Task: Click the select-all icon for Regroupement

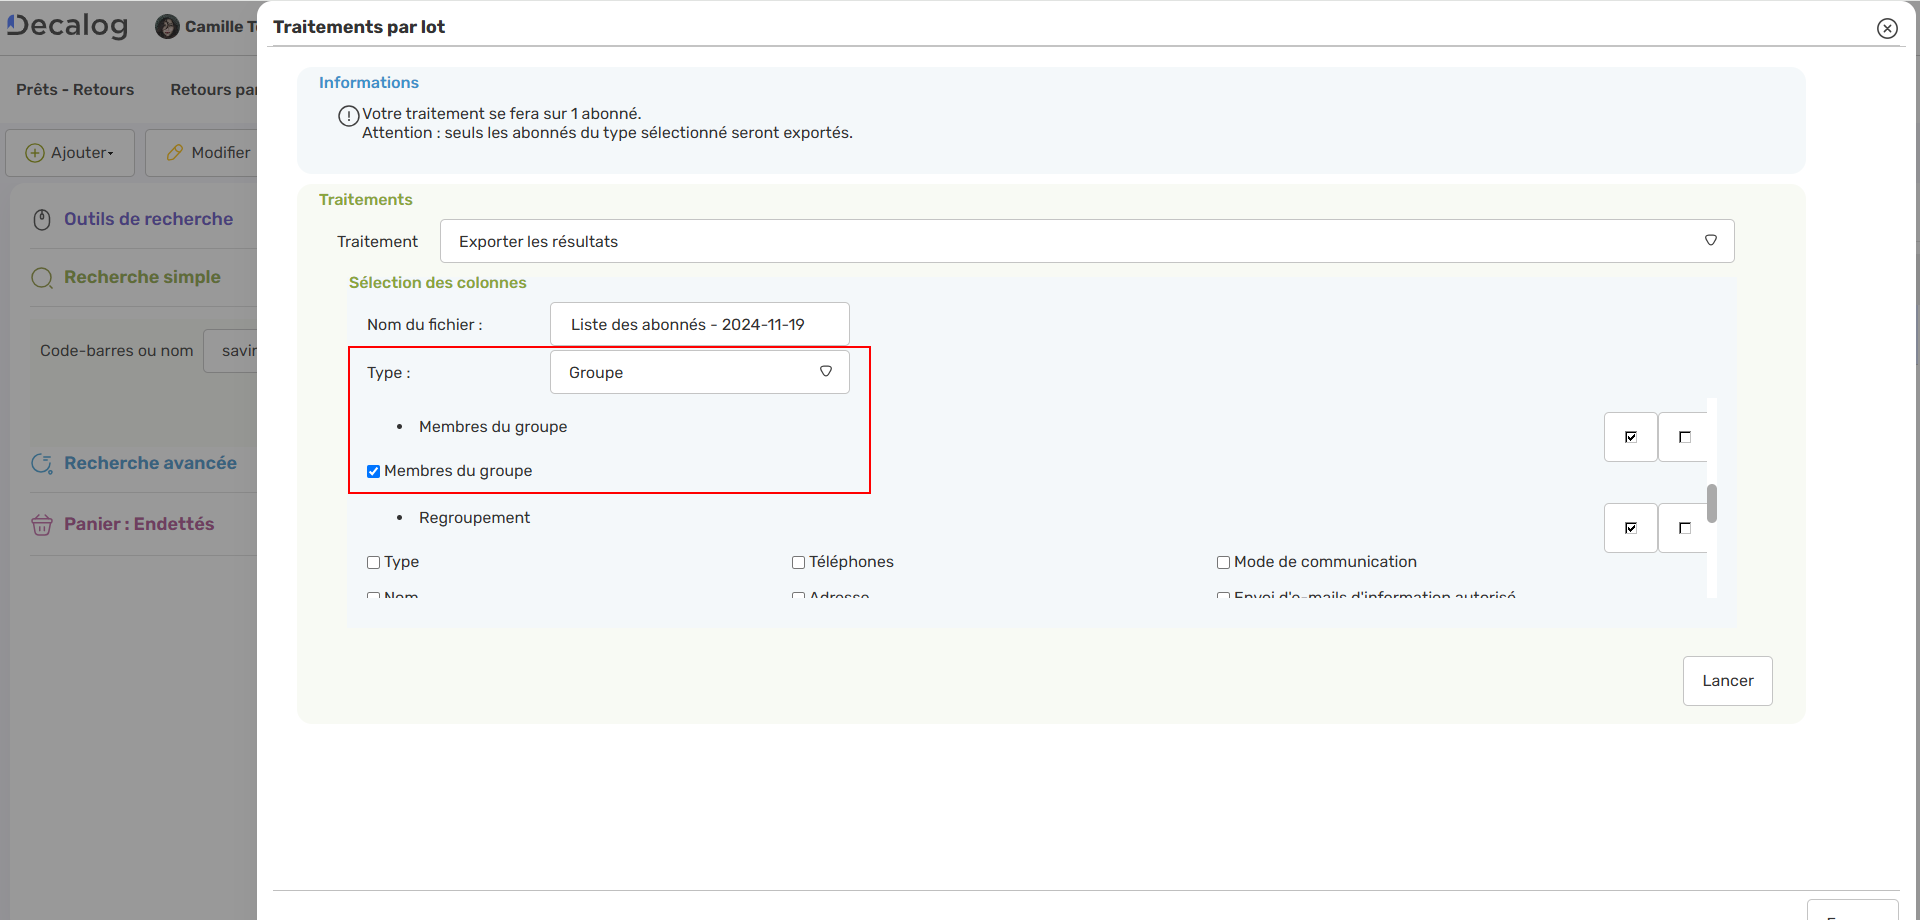Action: (1630, 528)
